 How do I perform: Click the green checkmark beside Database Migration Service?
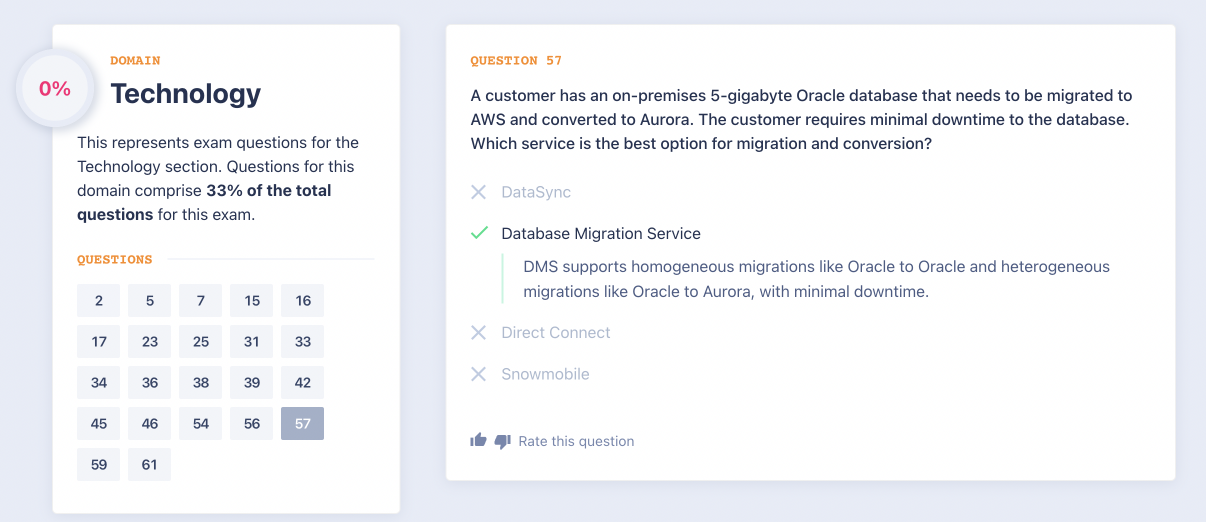[x=479, y=233]
